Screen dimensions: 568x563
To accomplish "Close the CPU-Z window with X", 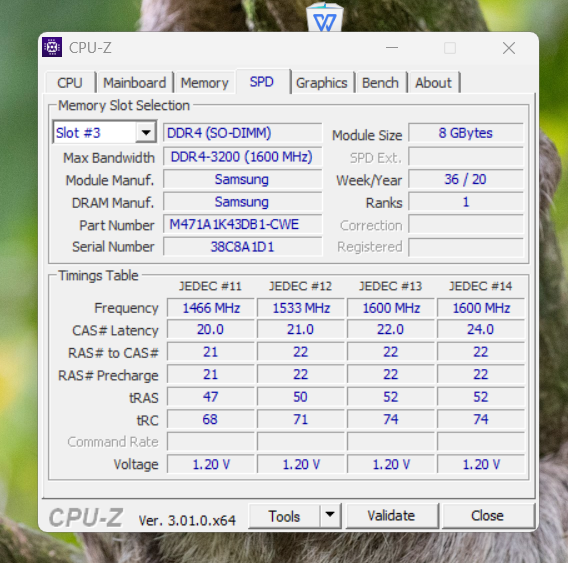I will click(509, 47).
